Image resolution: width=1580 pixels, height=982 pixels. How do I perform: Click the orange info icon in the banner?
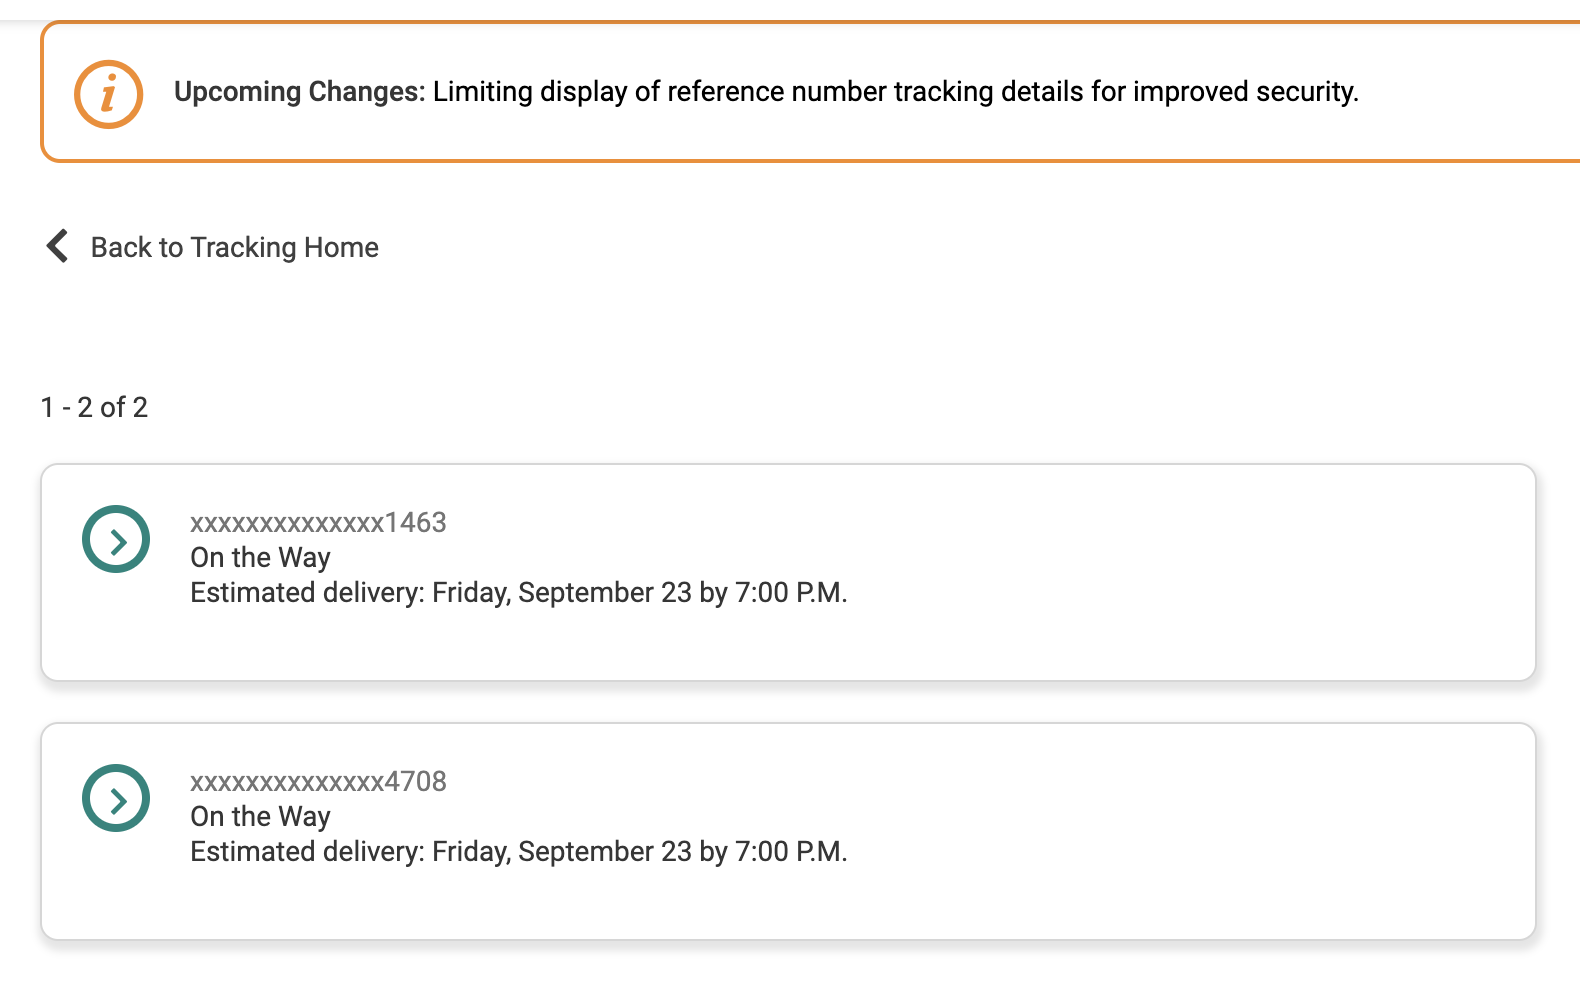click(108, 94)
